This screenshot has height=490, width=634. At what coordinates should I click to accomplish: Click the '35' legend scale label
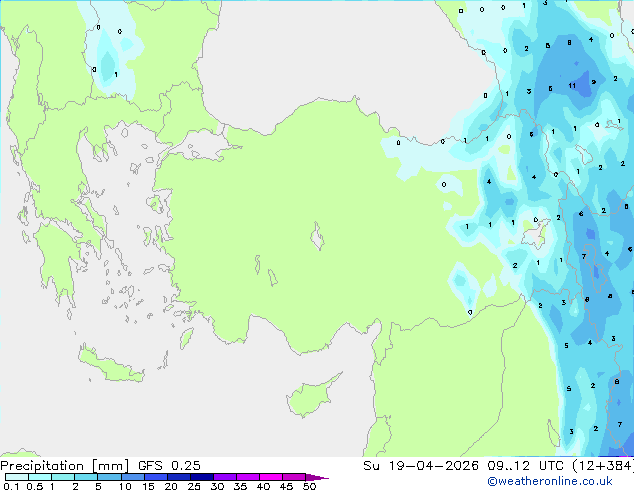[240, 486]
